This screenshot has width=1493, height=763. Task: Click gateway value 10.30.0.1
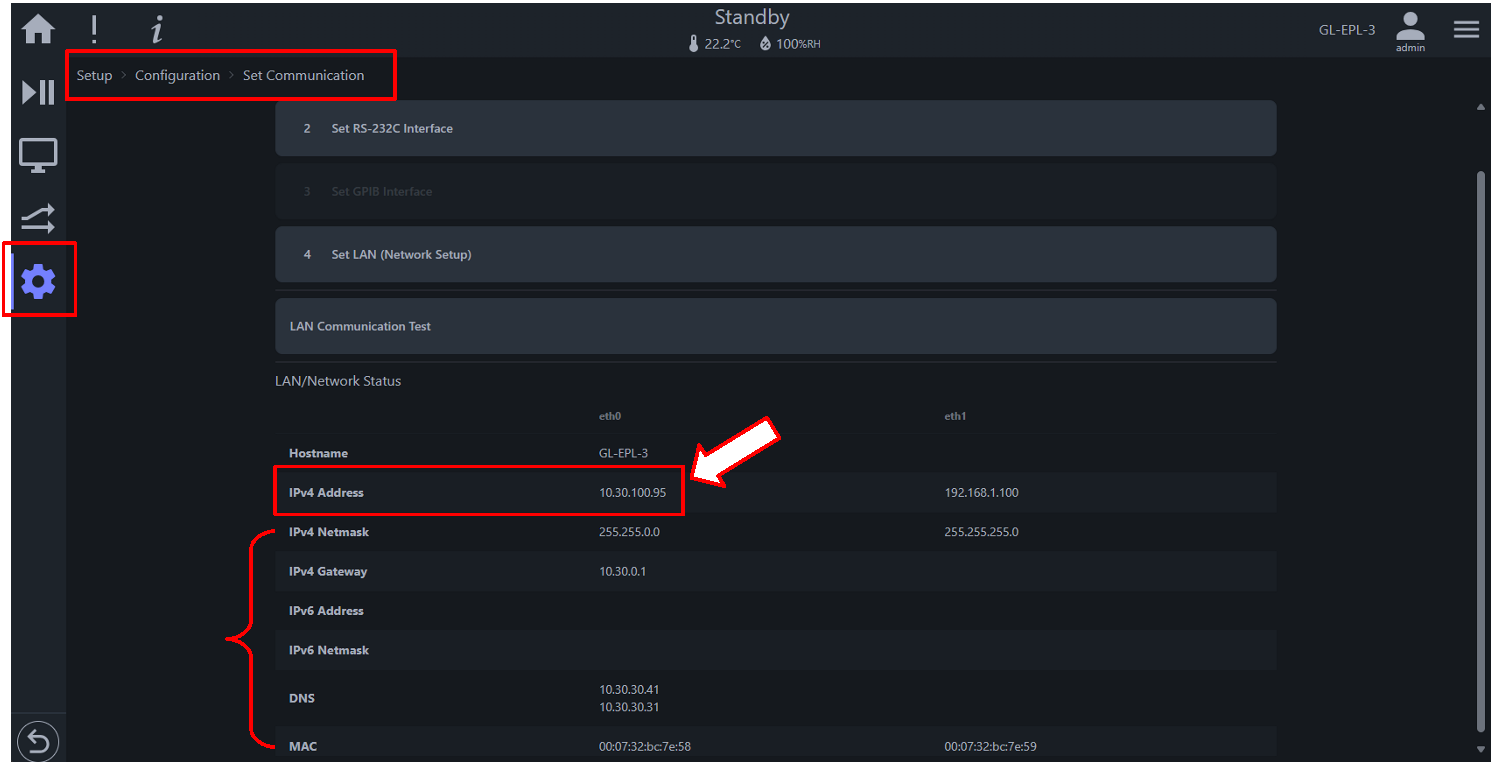pyautogui.click(x=623, y=571)
